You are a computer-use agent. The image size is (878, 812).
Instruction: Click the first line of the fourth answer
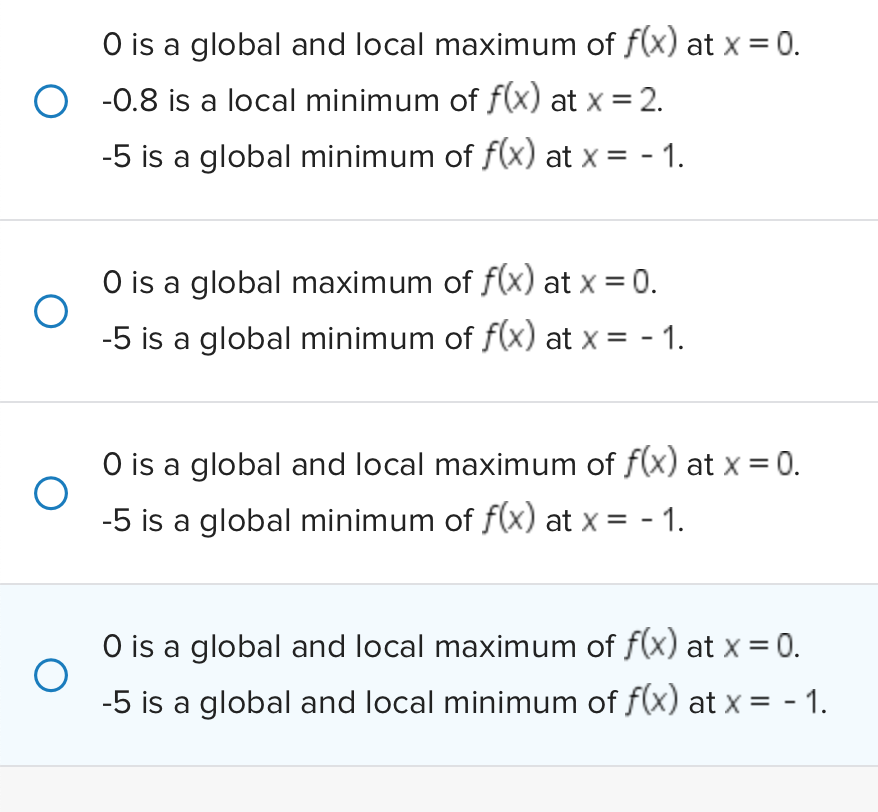[450, 646]
